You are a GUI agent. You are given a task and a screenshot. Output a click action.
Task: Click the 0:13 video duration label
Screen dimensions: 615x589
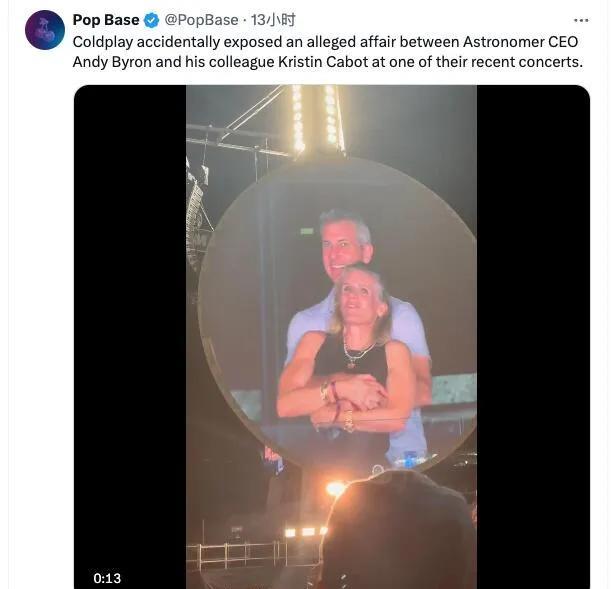(107, 577)
